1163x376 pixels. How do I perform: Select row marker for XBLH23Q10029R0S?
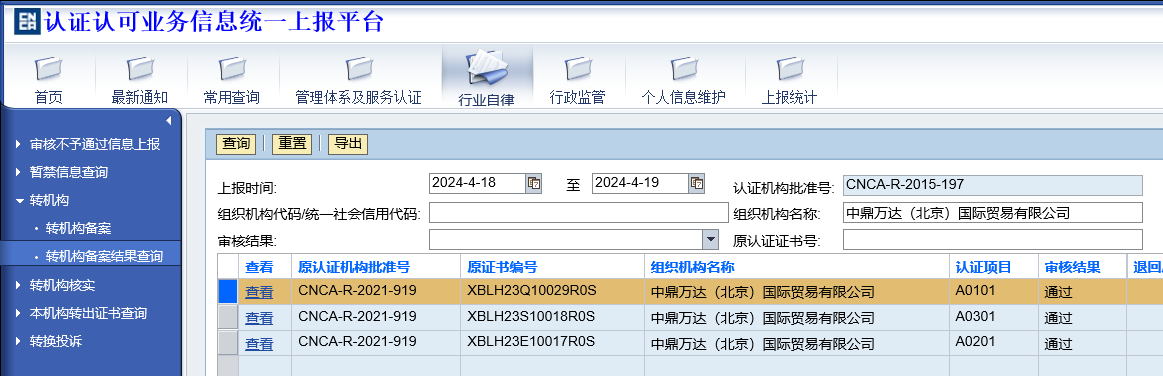pyautogui.click(x=228, y=291)
